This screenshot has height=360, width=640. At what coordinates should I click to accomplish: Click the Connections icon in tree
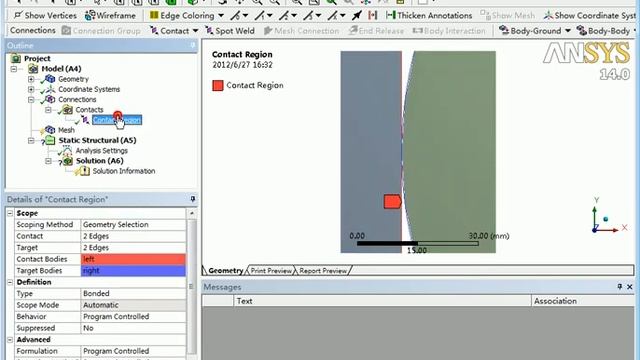point(50,99)
